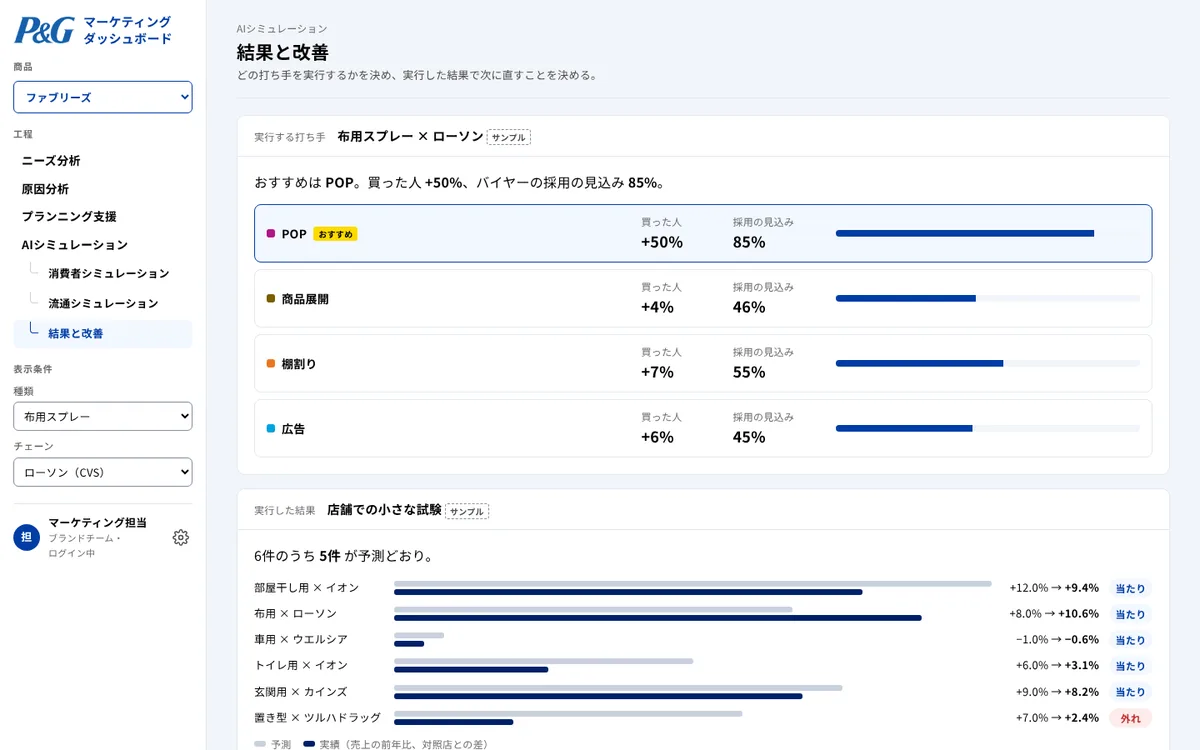The height and width of the screenshot is (750, 1200).
Task: Click the +4% 買った人 value
Action: point(657,307)
